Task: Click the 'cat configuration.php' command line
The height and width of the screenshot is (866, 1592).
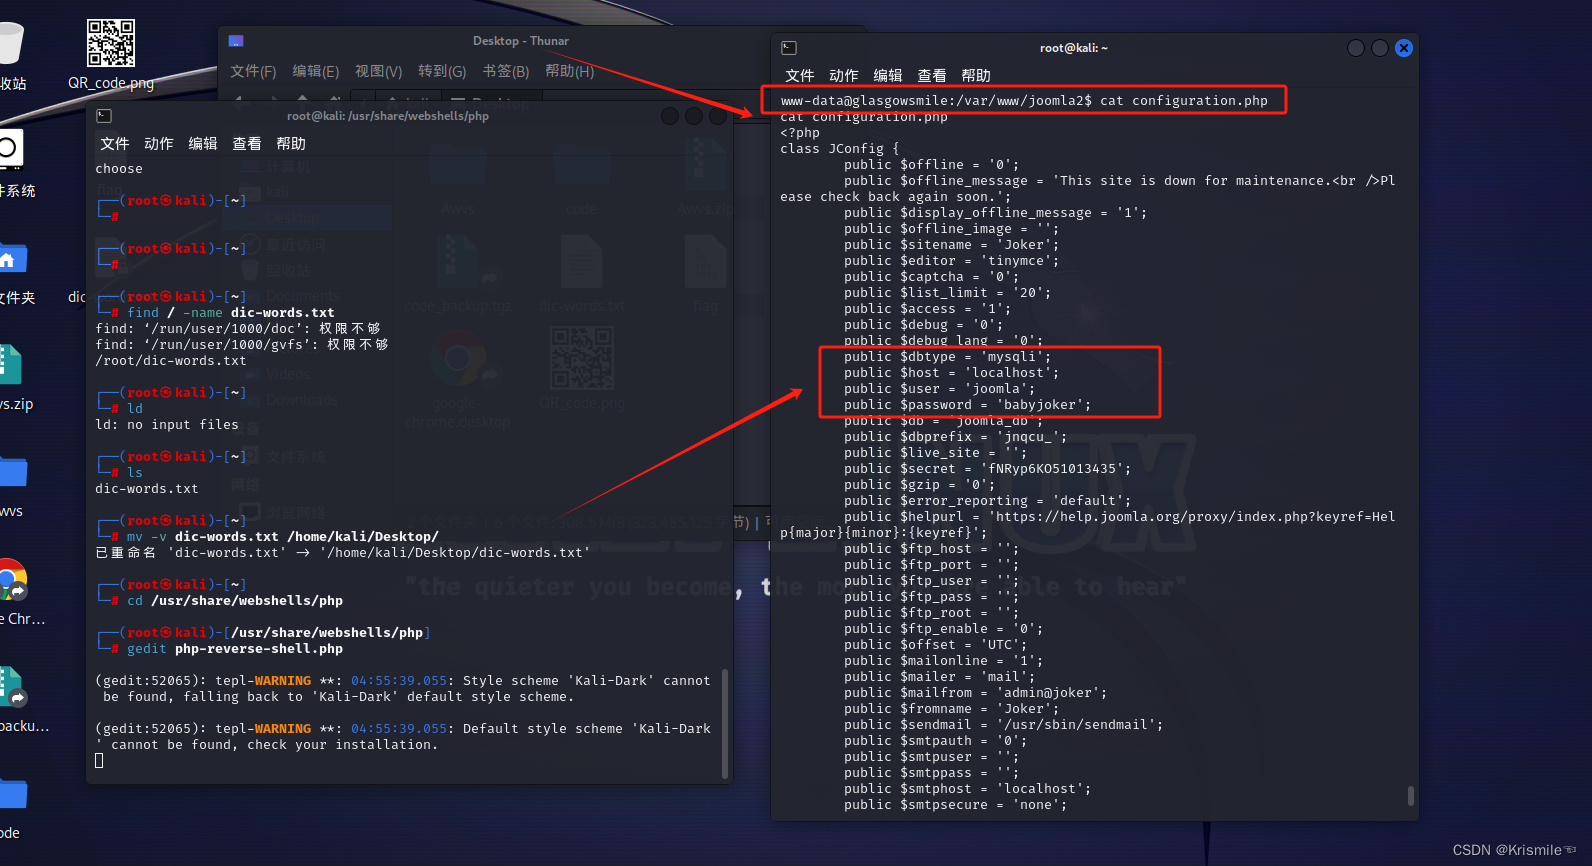Action: [x=1024, y=101]
